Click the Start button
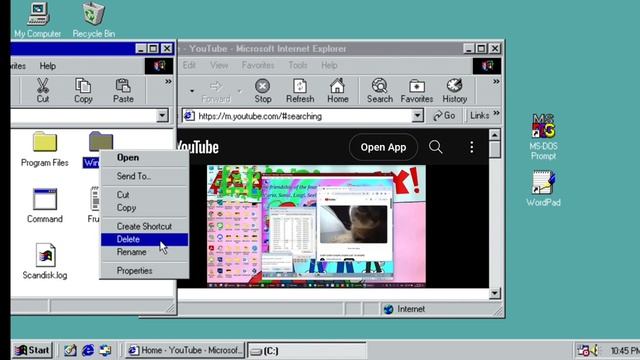Image resolution: width=640 pixels, height=360 pixels. click(32, 350)
